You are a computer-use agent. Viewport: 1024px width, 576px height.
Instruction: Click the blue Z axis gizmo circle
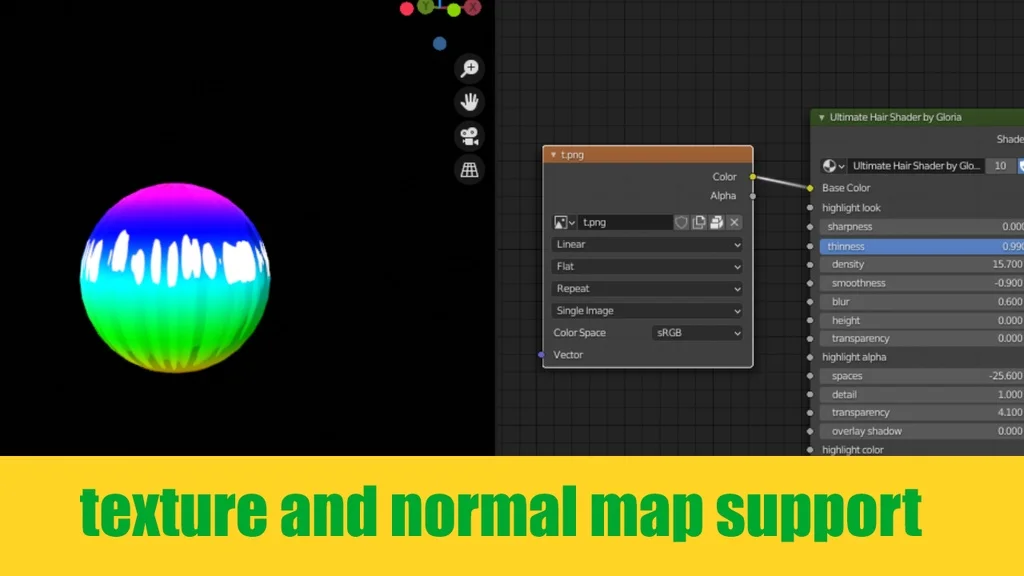coord(440,44)
